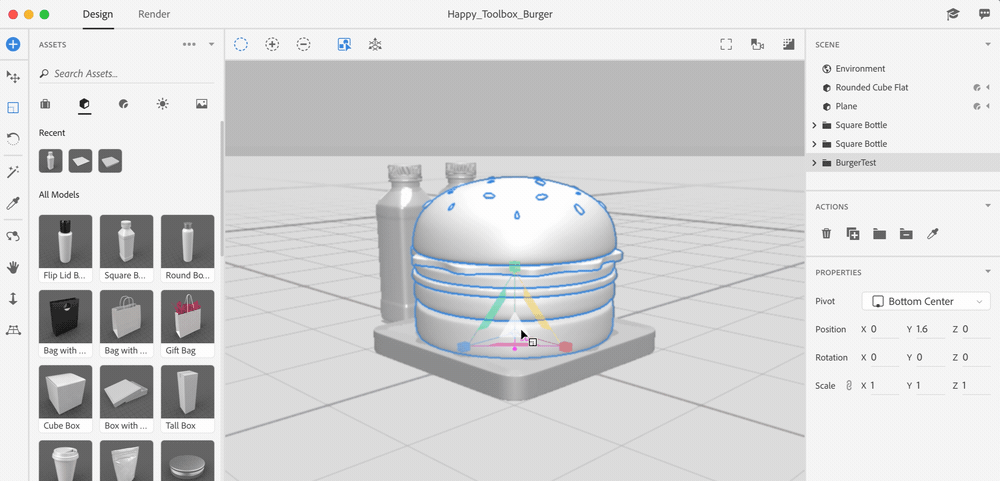This screenshot has height=481, width=1000.
Task: Delete selection with the trash icon
Action: [827, 233]
